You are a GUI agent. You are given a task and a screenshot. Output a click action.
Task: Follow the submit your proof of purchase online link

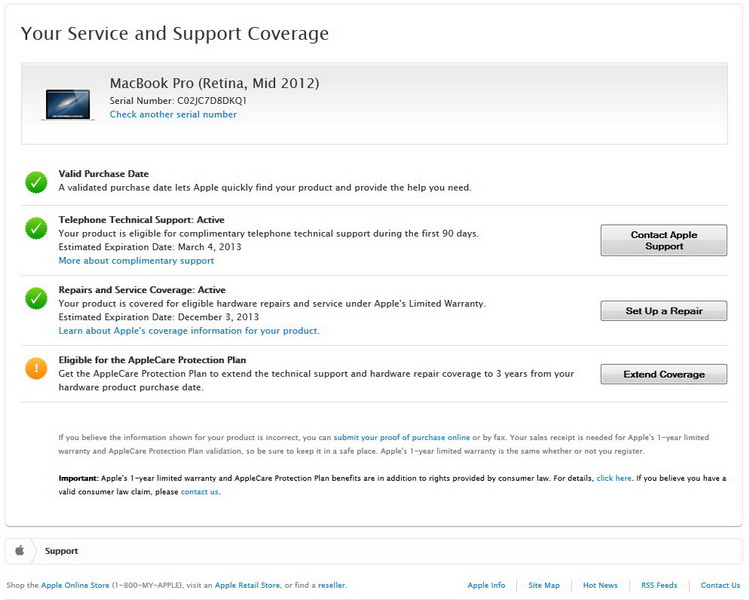tap(402, 438)
